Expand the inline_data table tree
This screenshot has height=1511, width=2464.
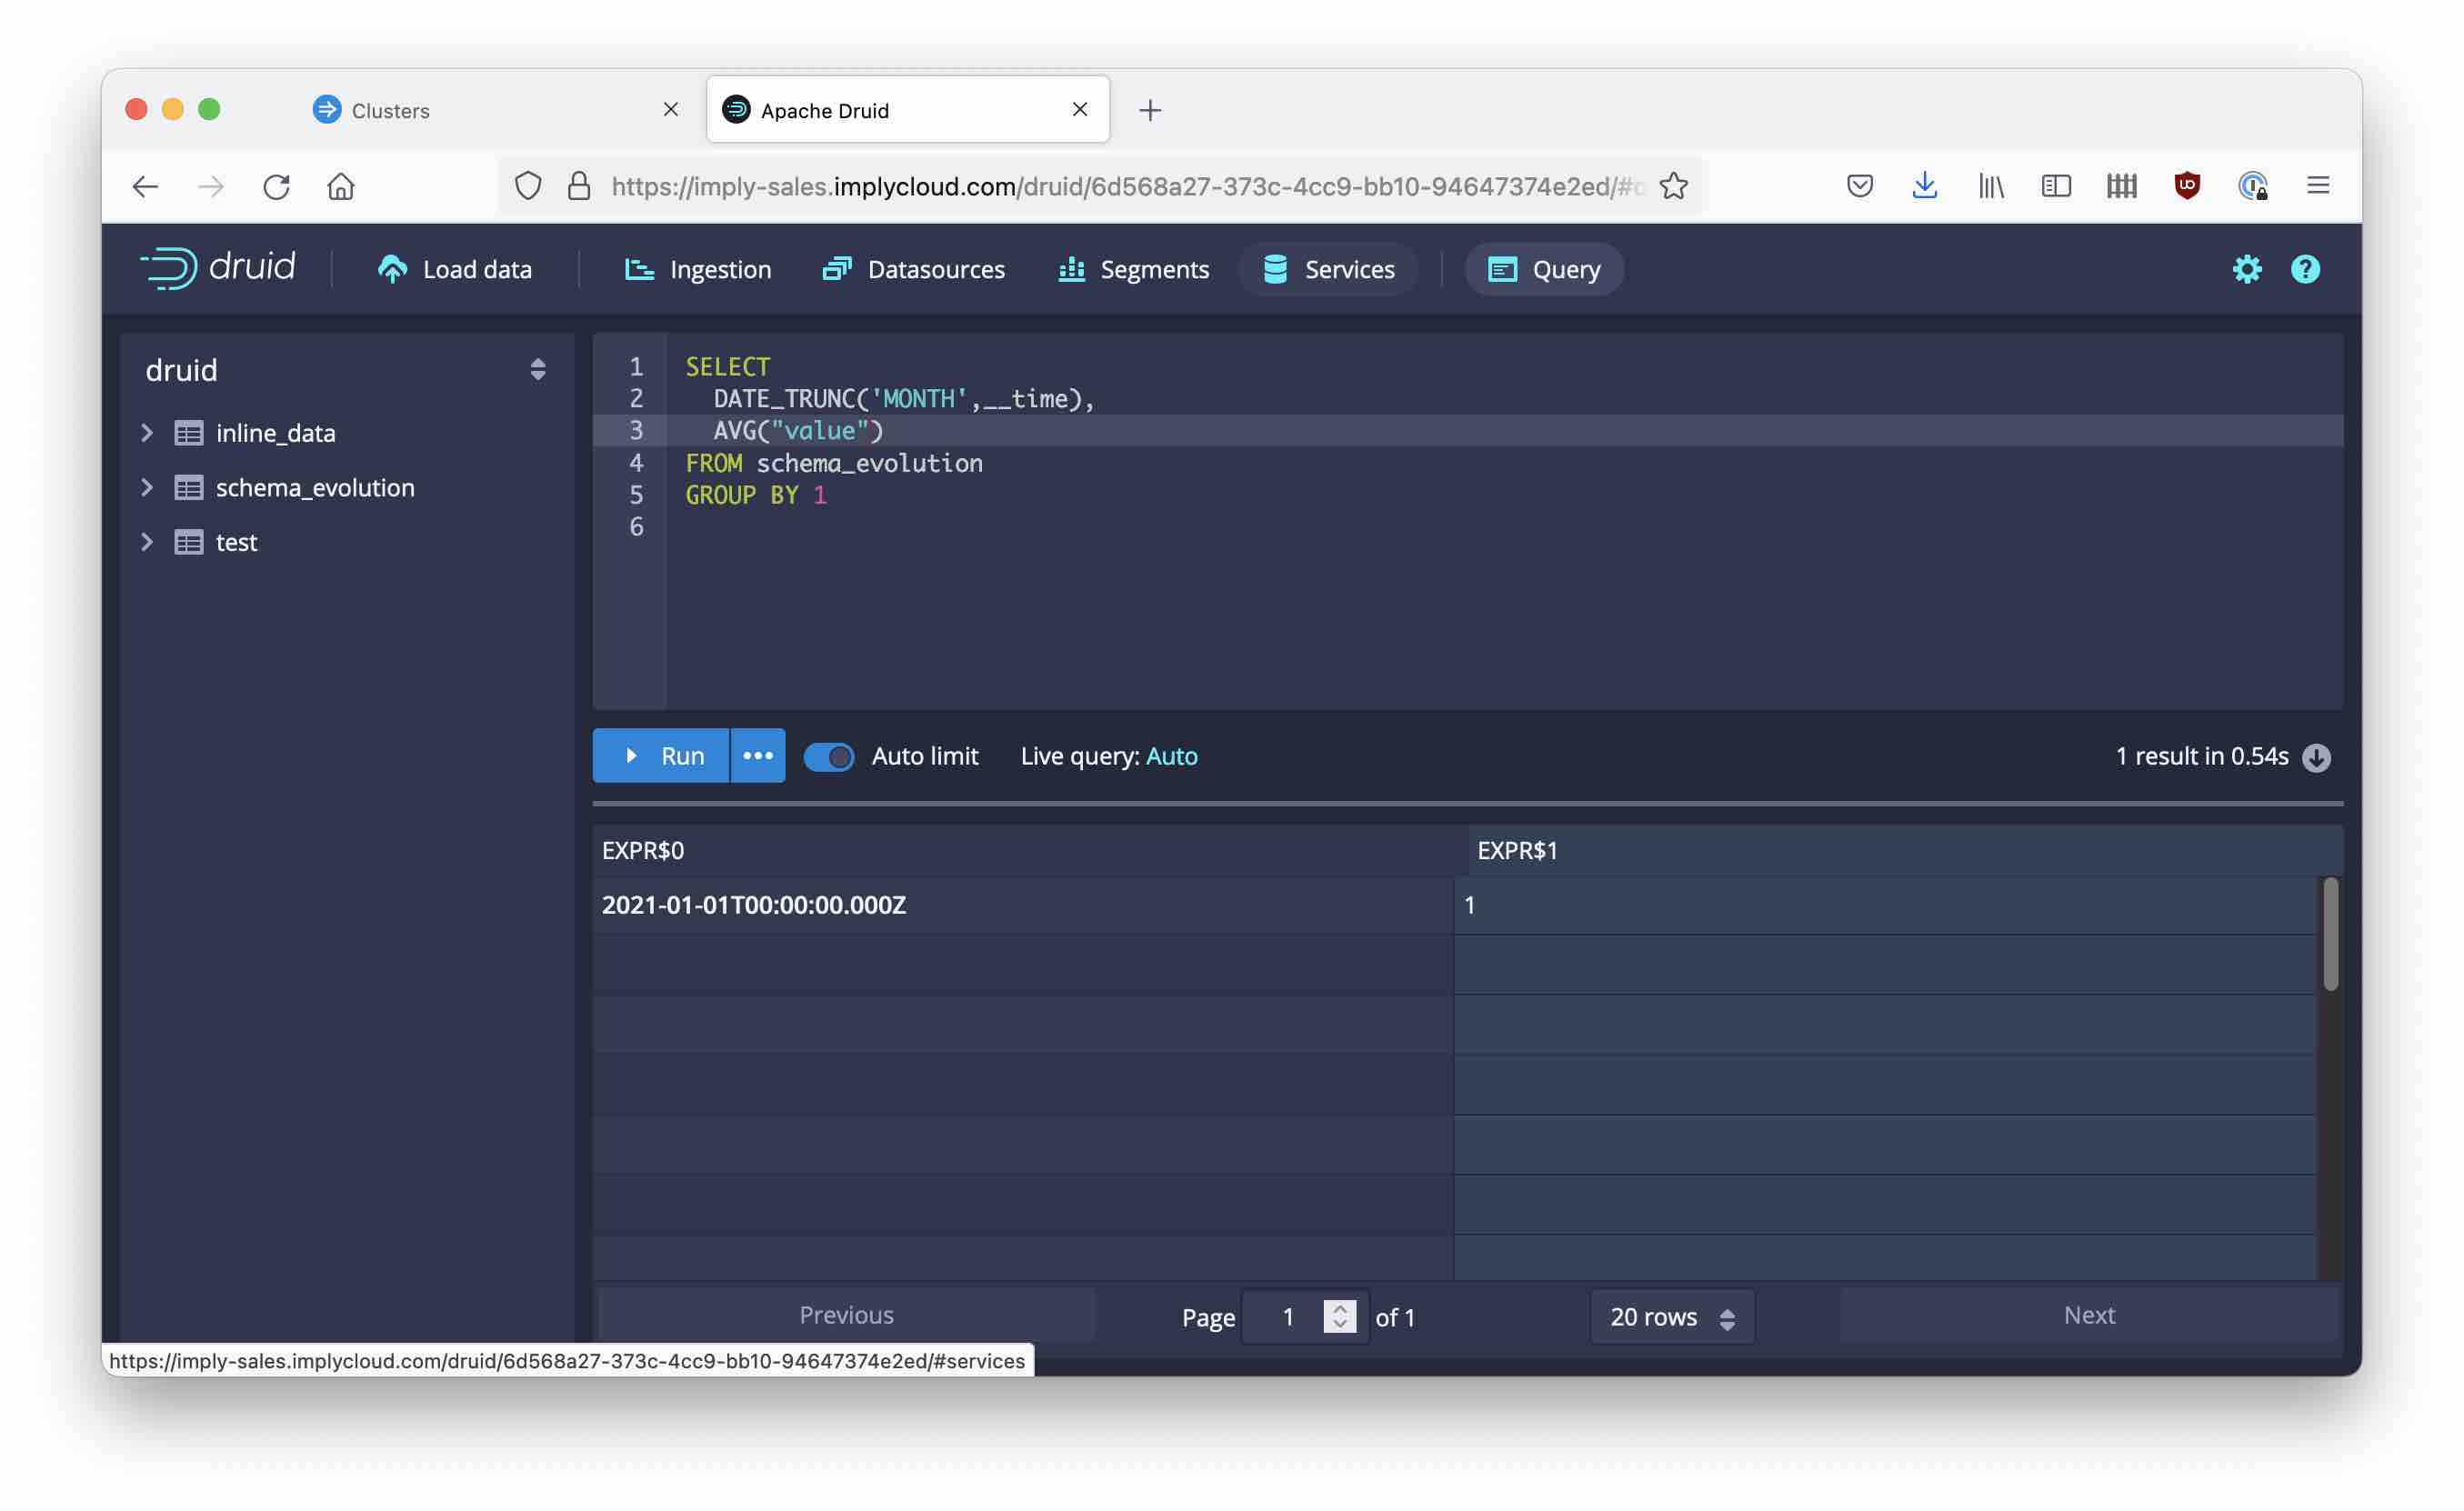(147, 433)
